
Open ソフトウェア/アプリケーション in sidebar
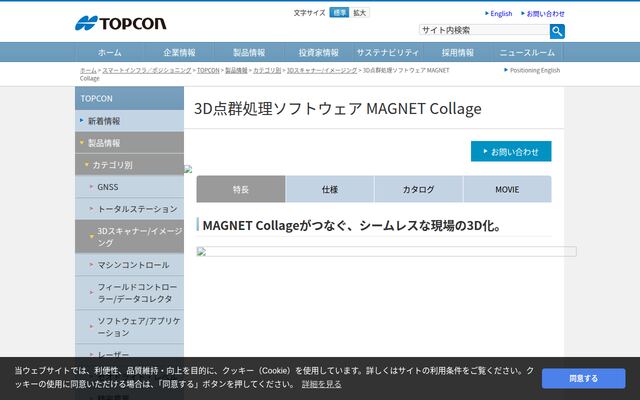pyautogui.click(x=129, y=327)
